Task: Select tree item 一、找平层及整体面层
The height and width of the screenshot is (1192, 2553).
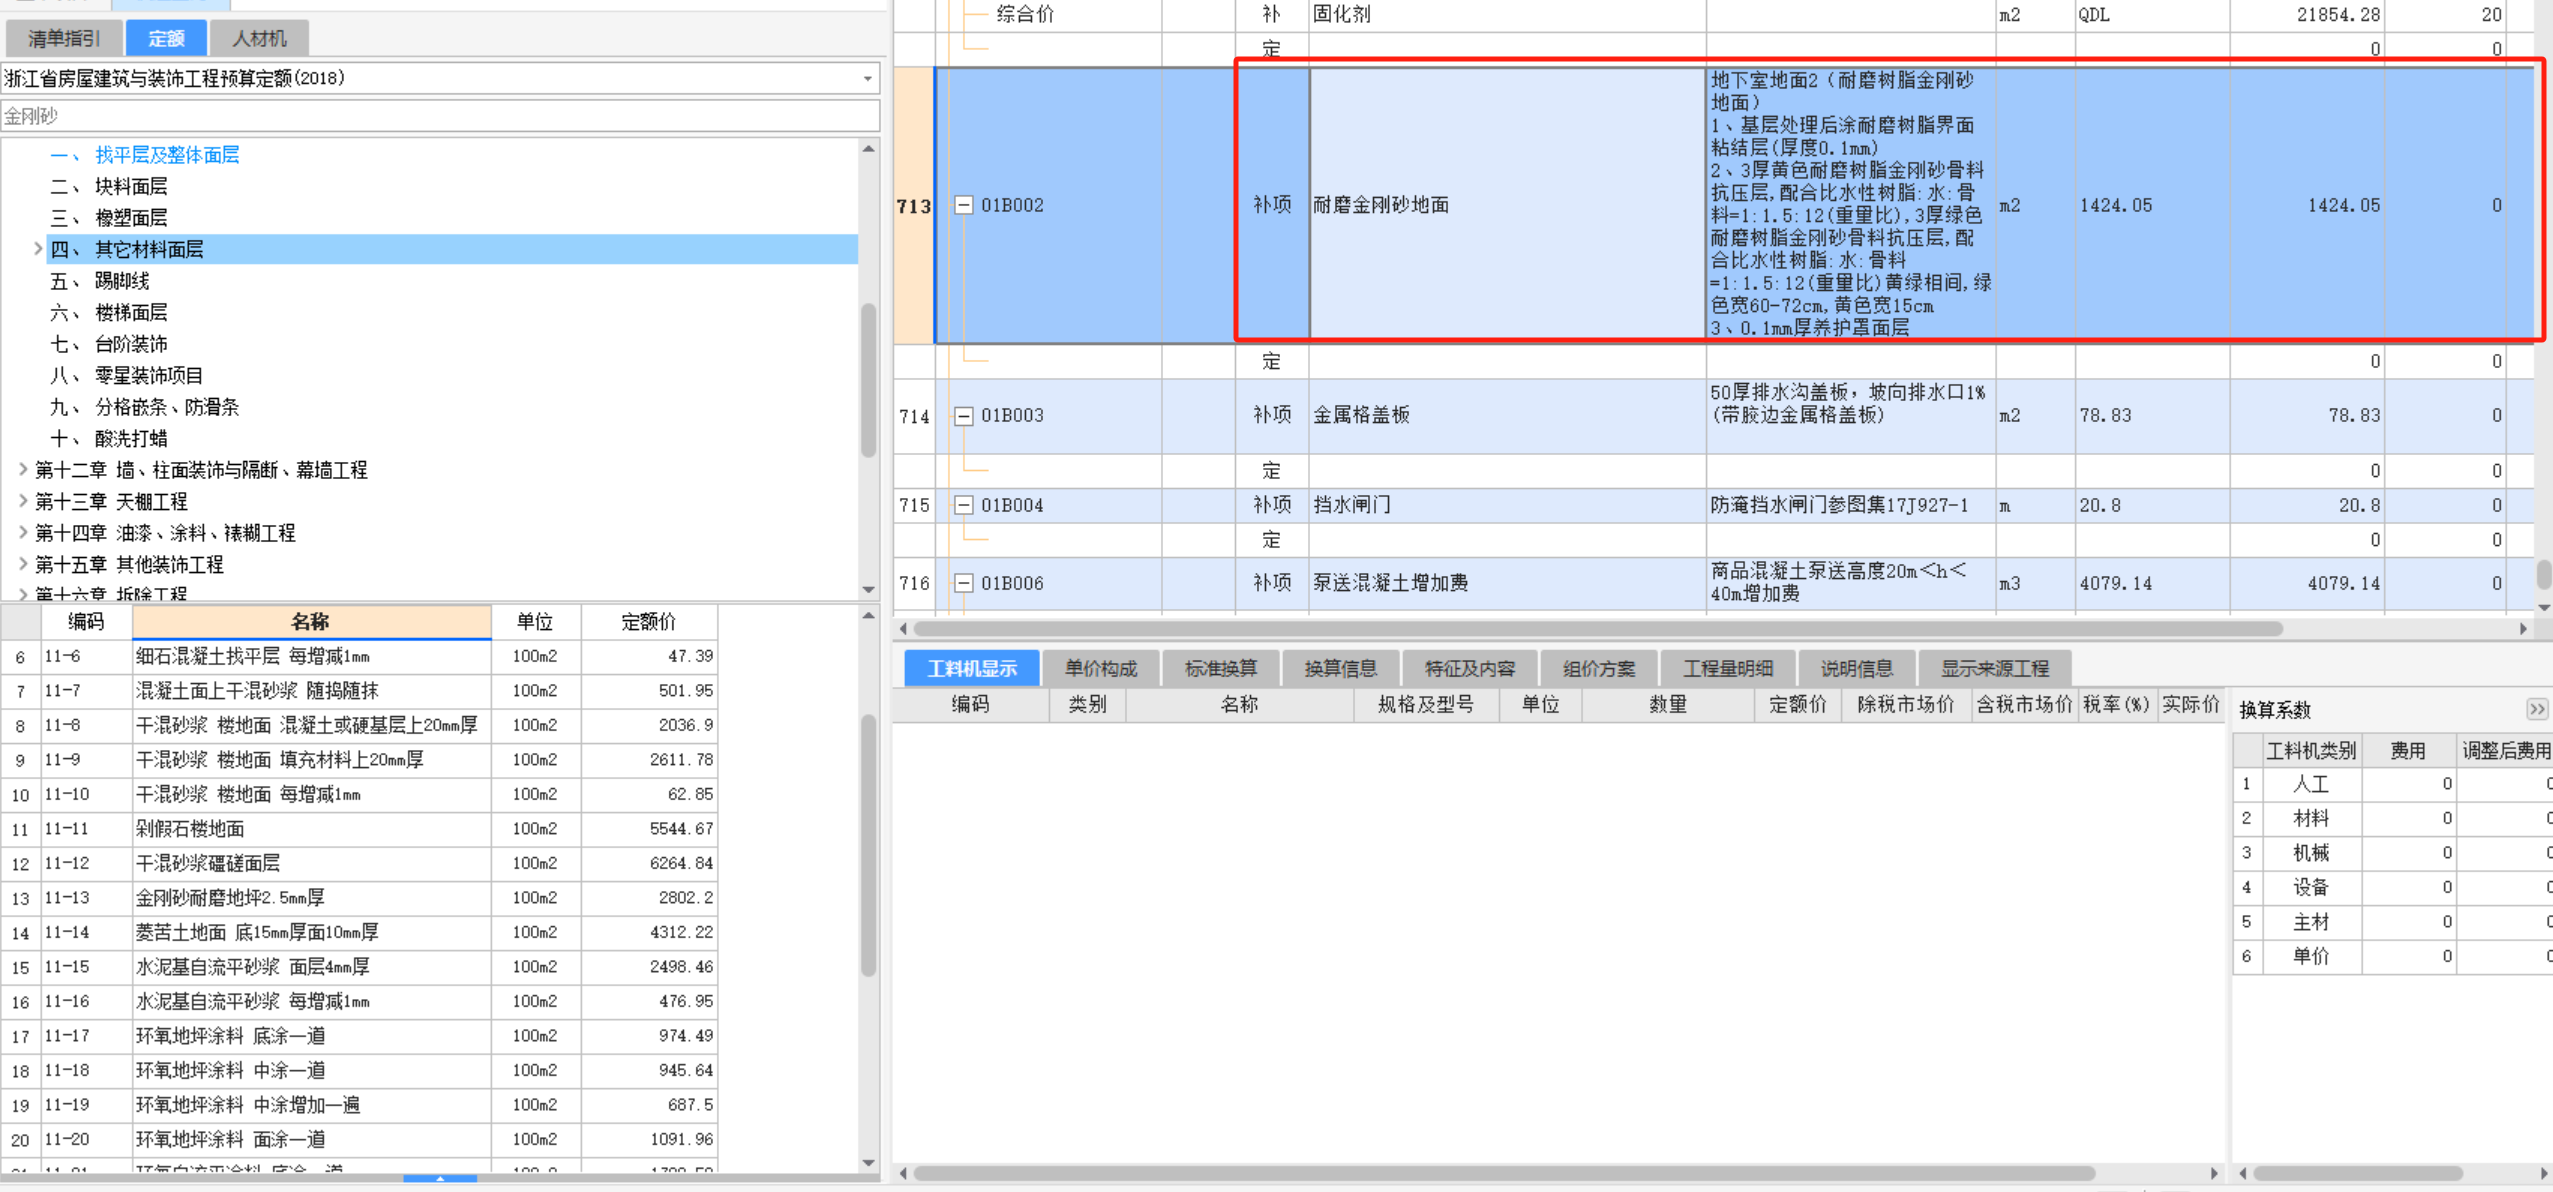Action: tap(145, 155)
